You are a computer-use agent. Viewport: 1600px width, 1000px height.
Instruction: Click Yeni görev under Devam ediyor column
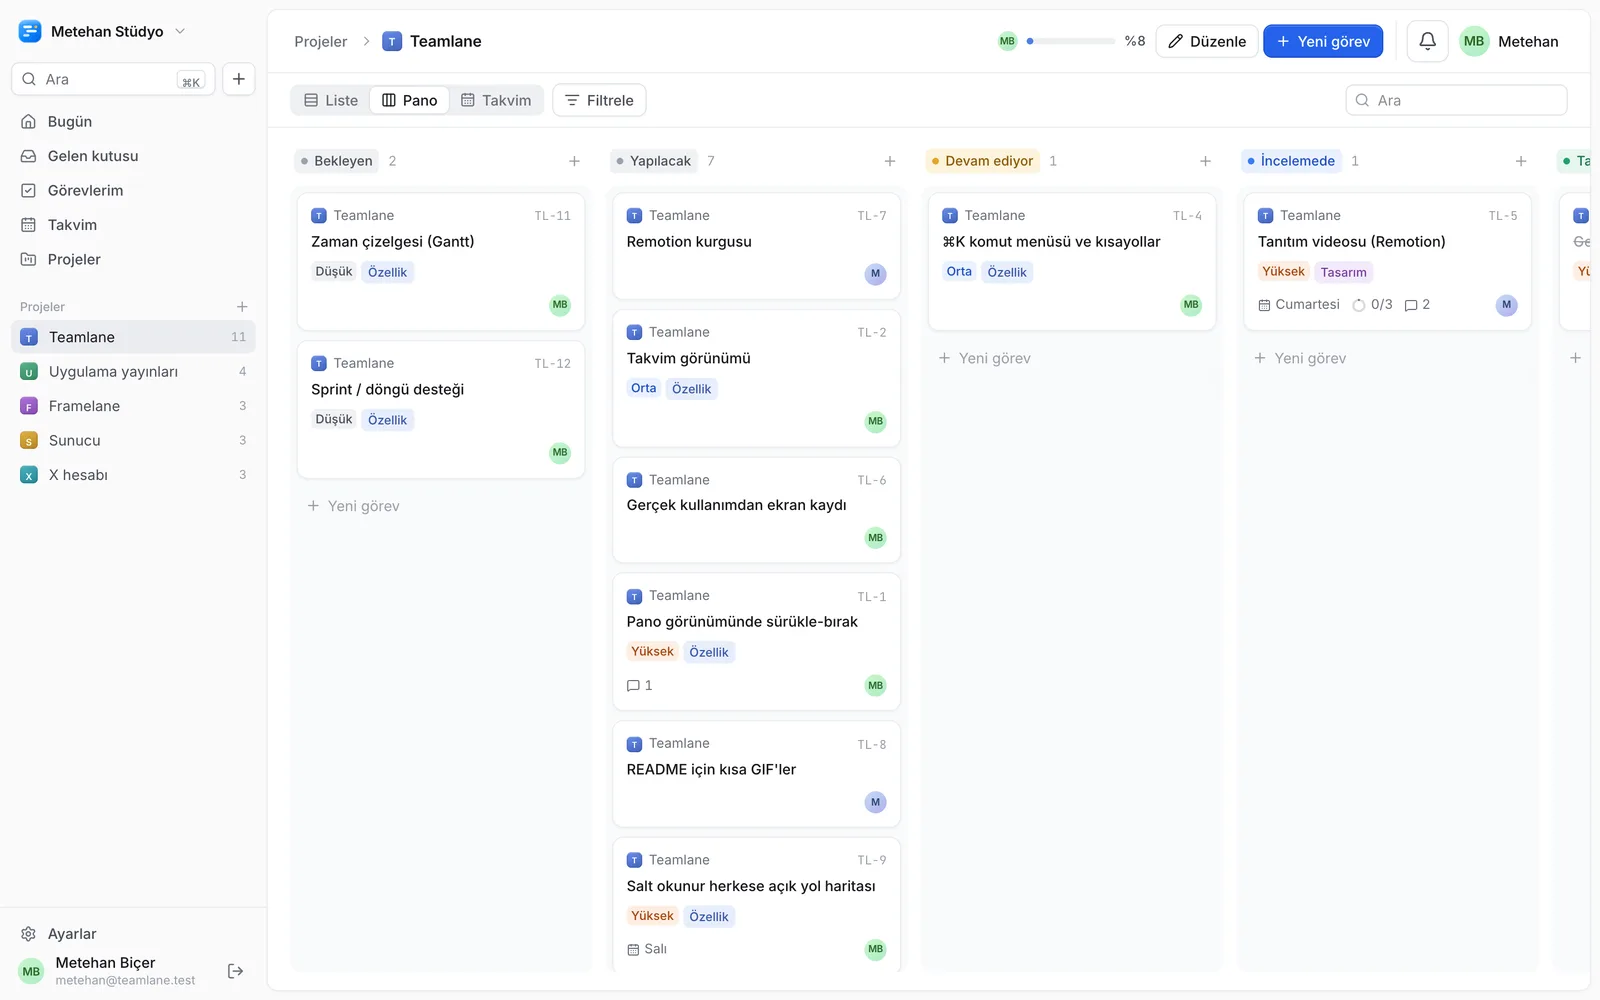[x=984, y=358]
